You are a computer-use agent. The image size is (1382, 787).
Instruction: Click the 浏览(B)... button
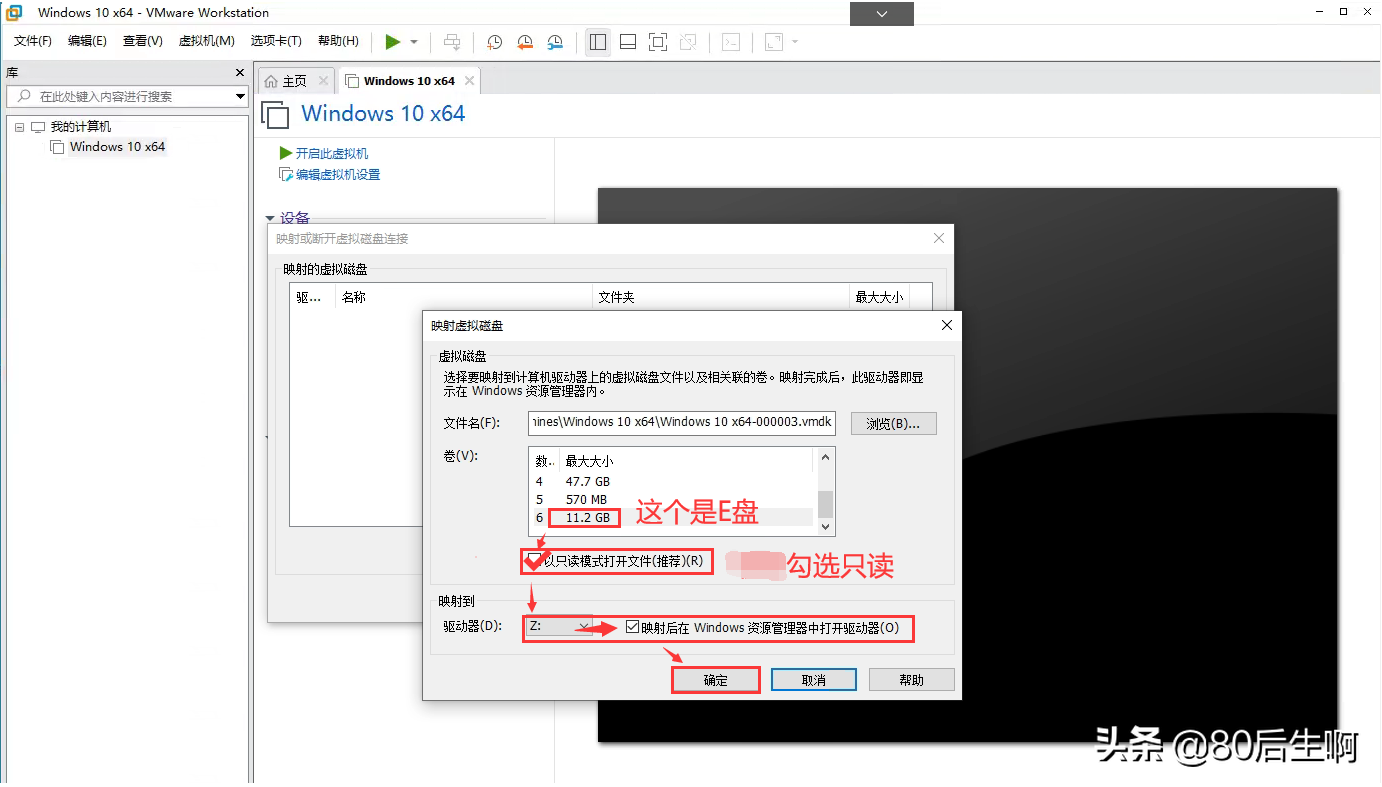(894, 423)
